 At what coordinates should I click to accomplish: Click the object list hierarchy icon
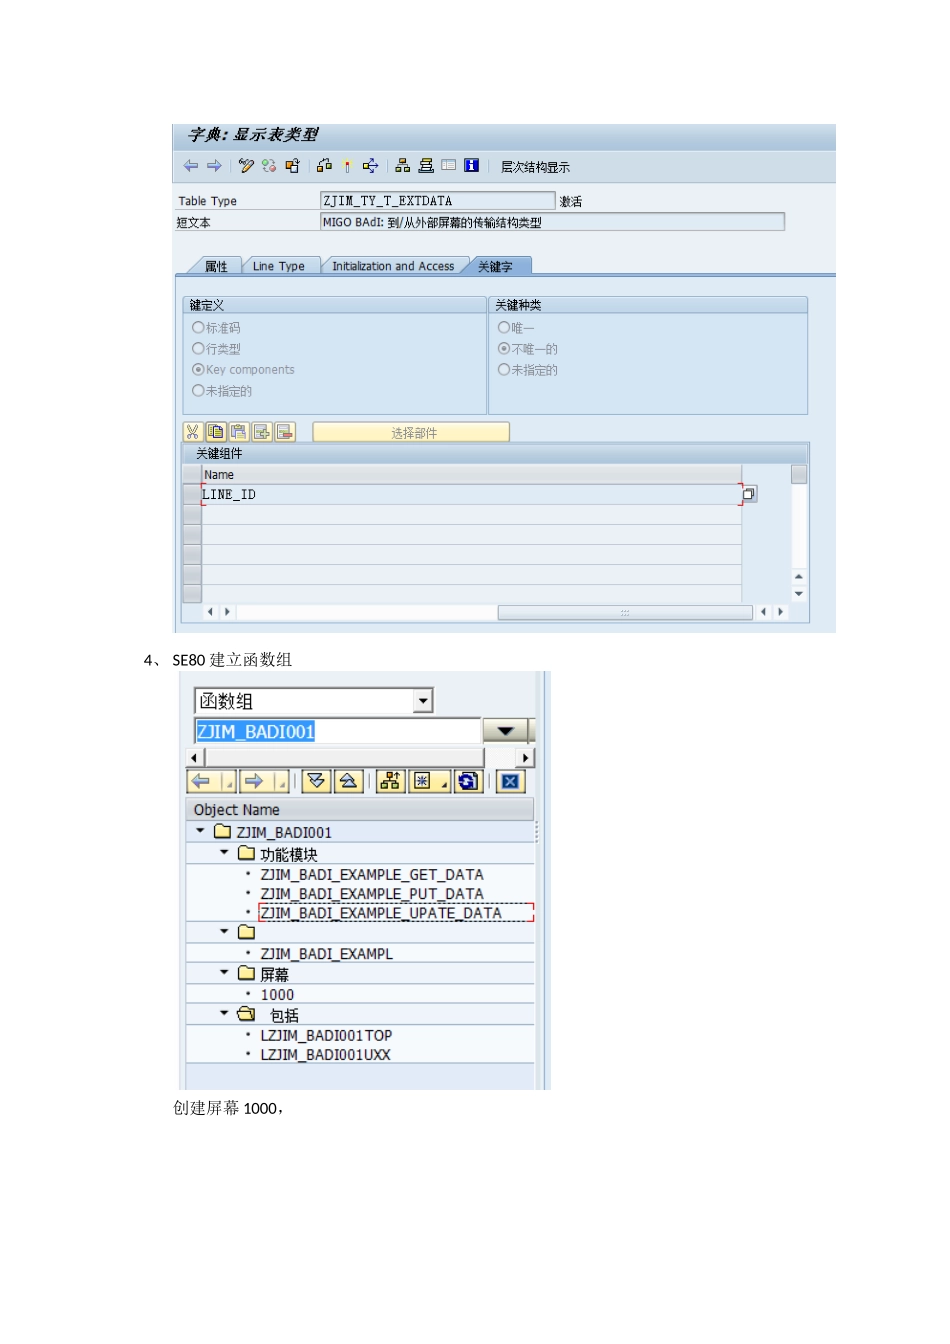(x=403, y=166)
